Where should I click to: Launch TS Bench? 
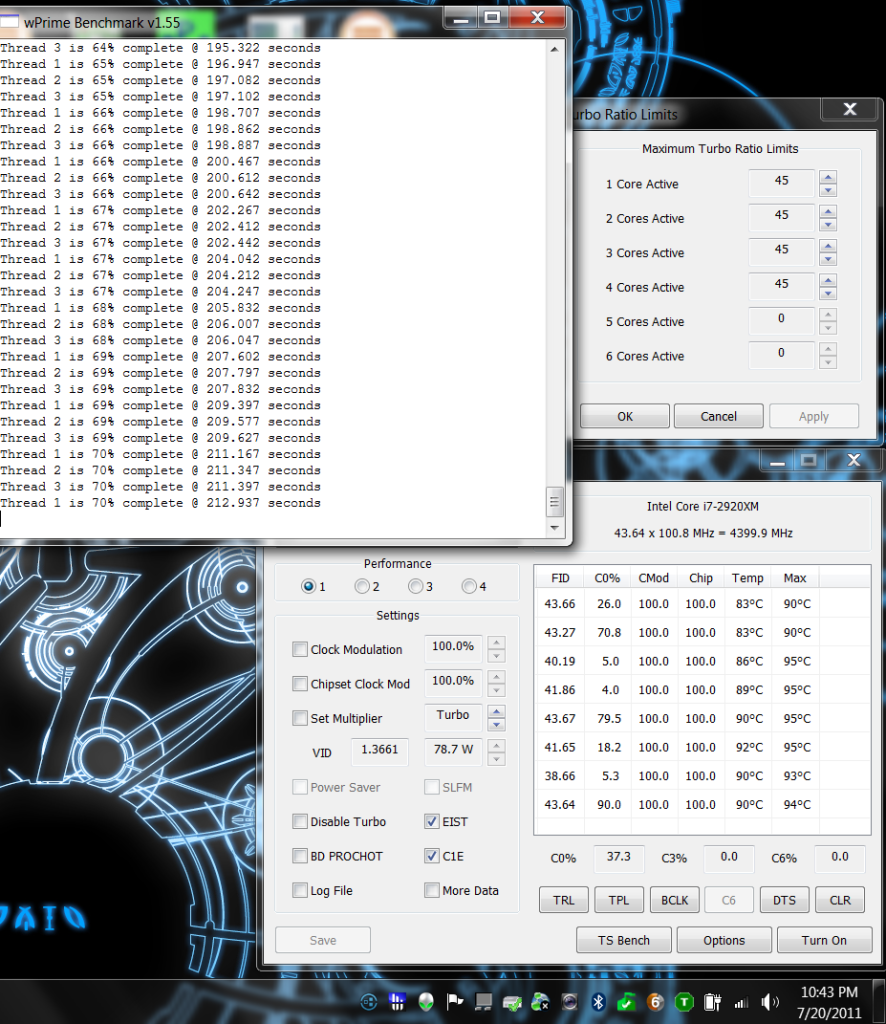[x=624, y=940]
